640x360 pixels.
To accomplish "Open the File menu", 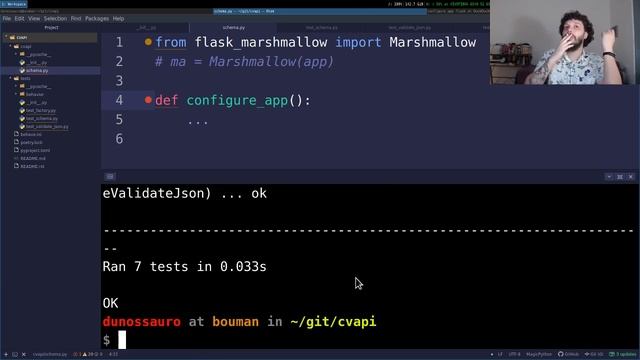I will click(x=7, y=19).
